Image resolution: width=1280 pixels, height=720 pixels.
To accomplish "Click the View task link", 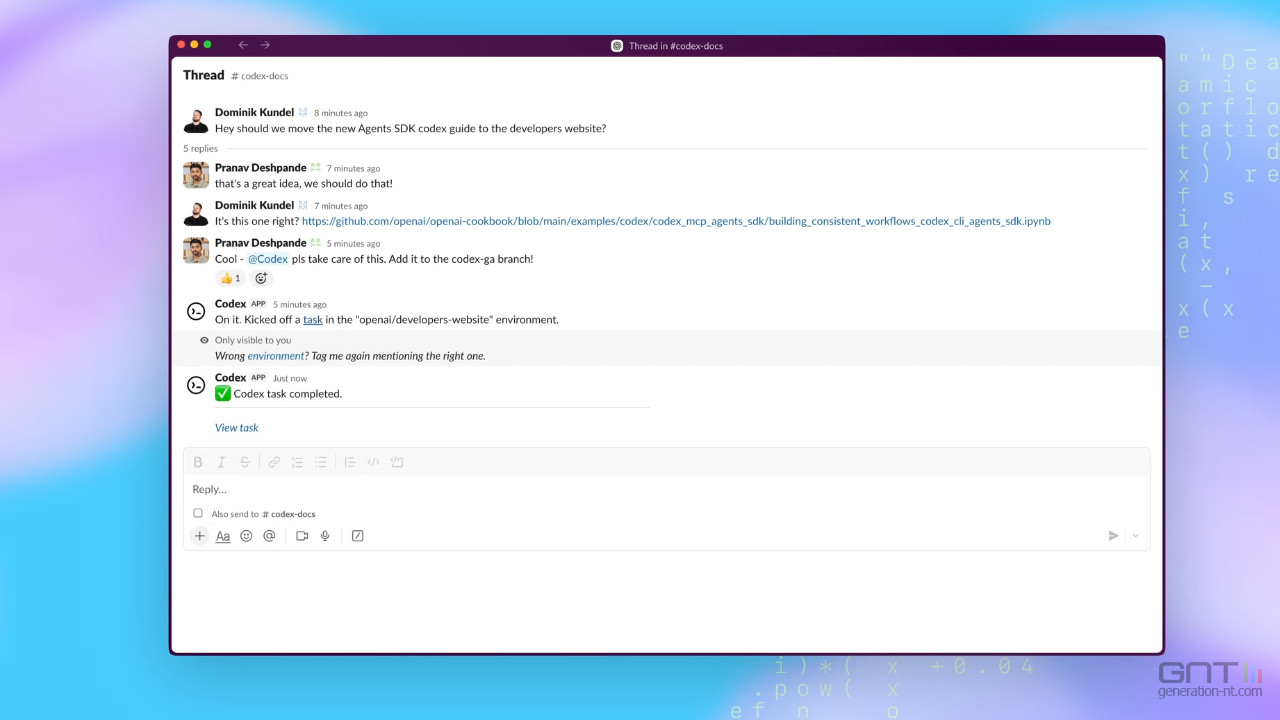I will pyautogui.click(x=236, y=428).
